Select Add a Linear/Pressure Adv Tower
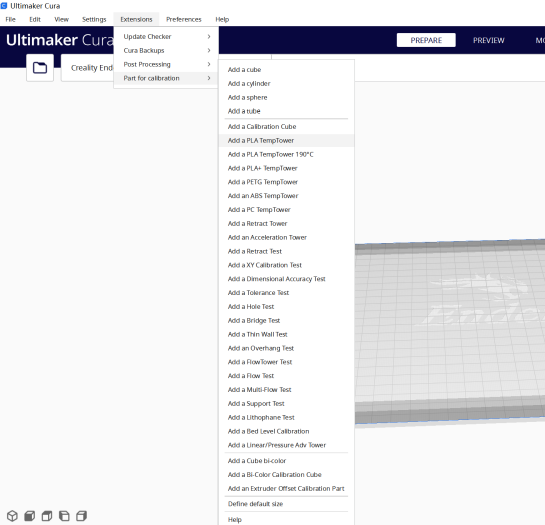Screen dimensions: 545x525 [286, 445]
